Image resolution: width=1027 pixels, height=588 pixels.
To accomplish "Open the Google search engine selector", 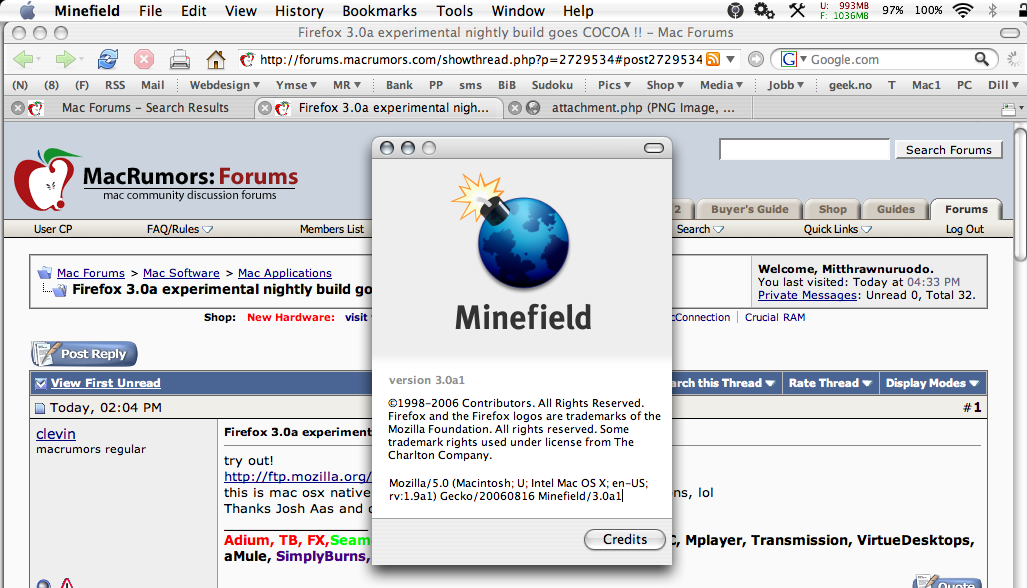I will 793,60.
